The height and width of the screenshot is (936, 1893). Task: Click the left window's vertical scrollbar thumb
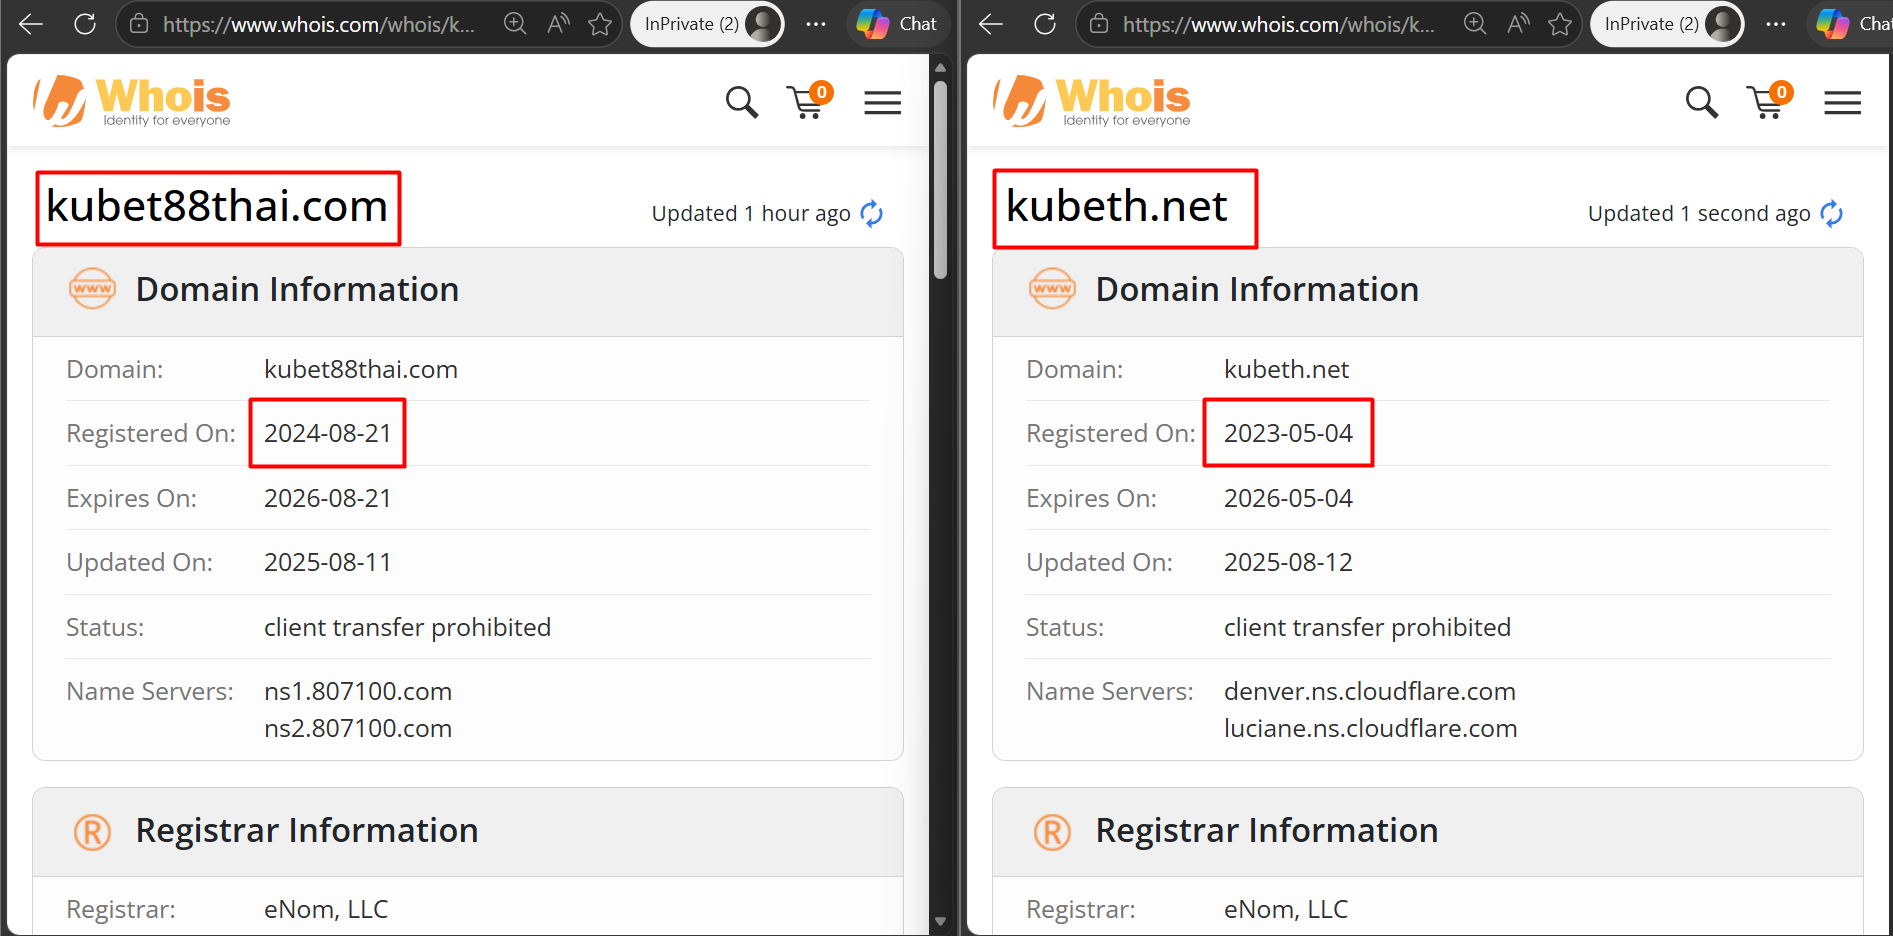tap(940, 180)
